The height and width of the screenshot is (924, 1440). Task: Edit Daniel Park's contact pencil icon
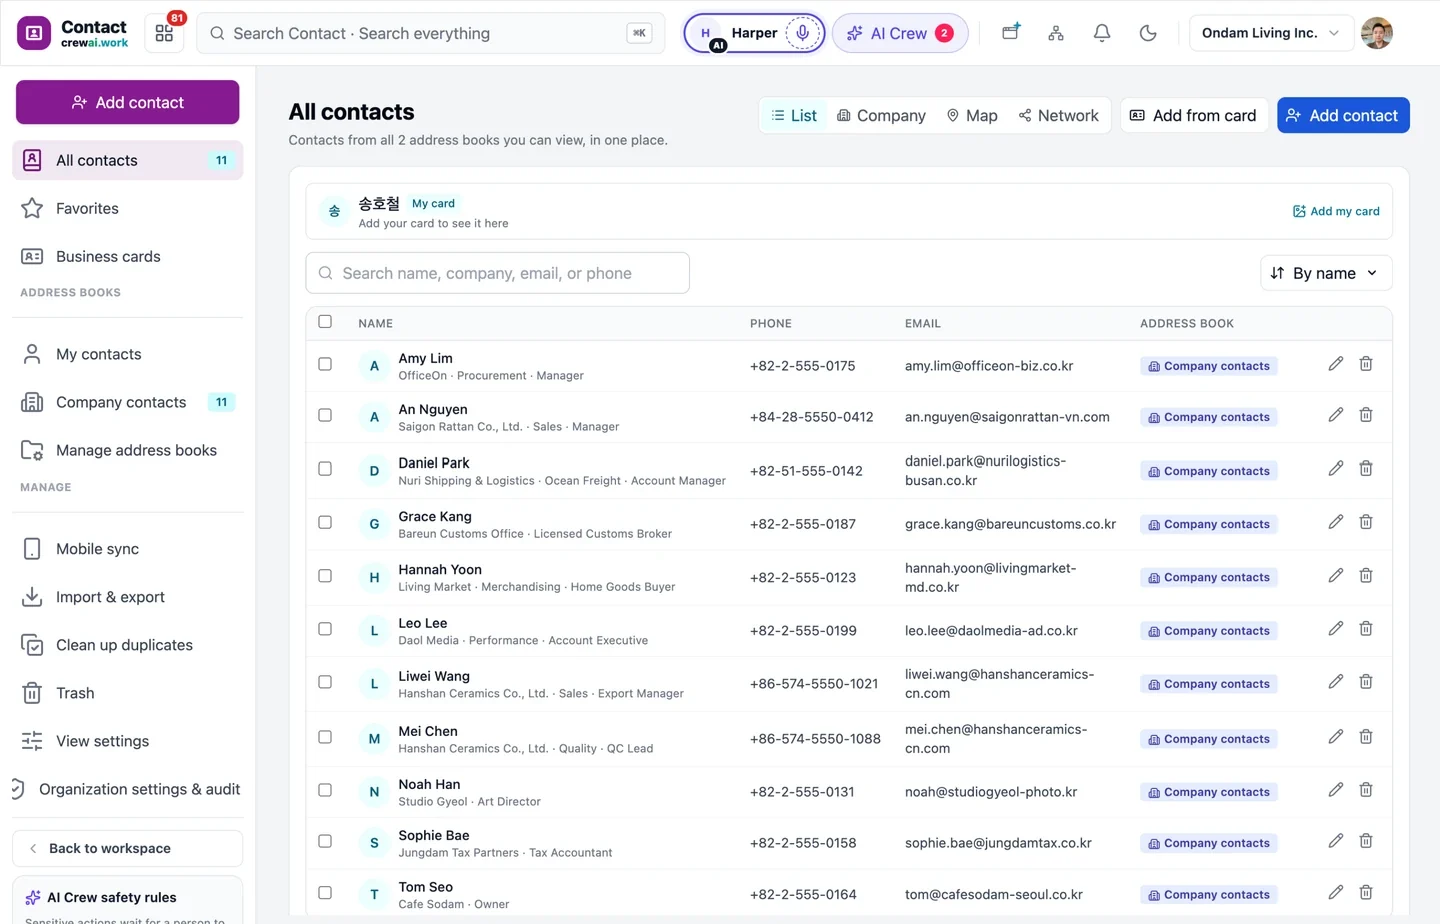(x=1336, y=469)
